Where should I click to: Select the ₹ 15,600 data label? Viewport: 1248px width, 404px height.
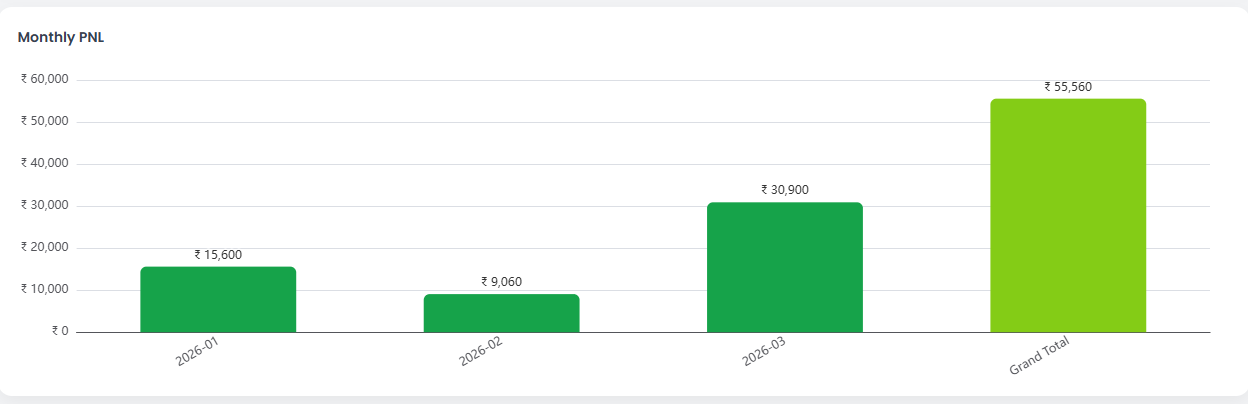pos(218,255)
